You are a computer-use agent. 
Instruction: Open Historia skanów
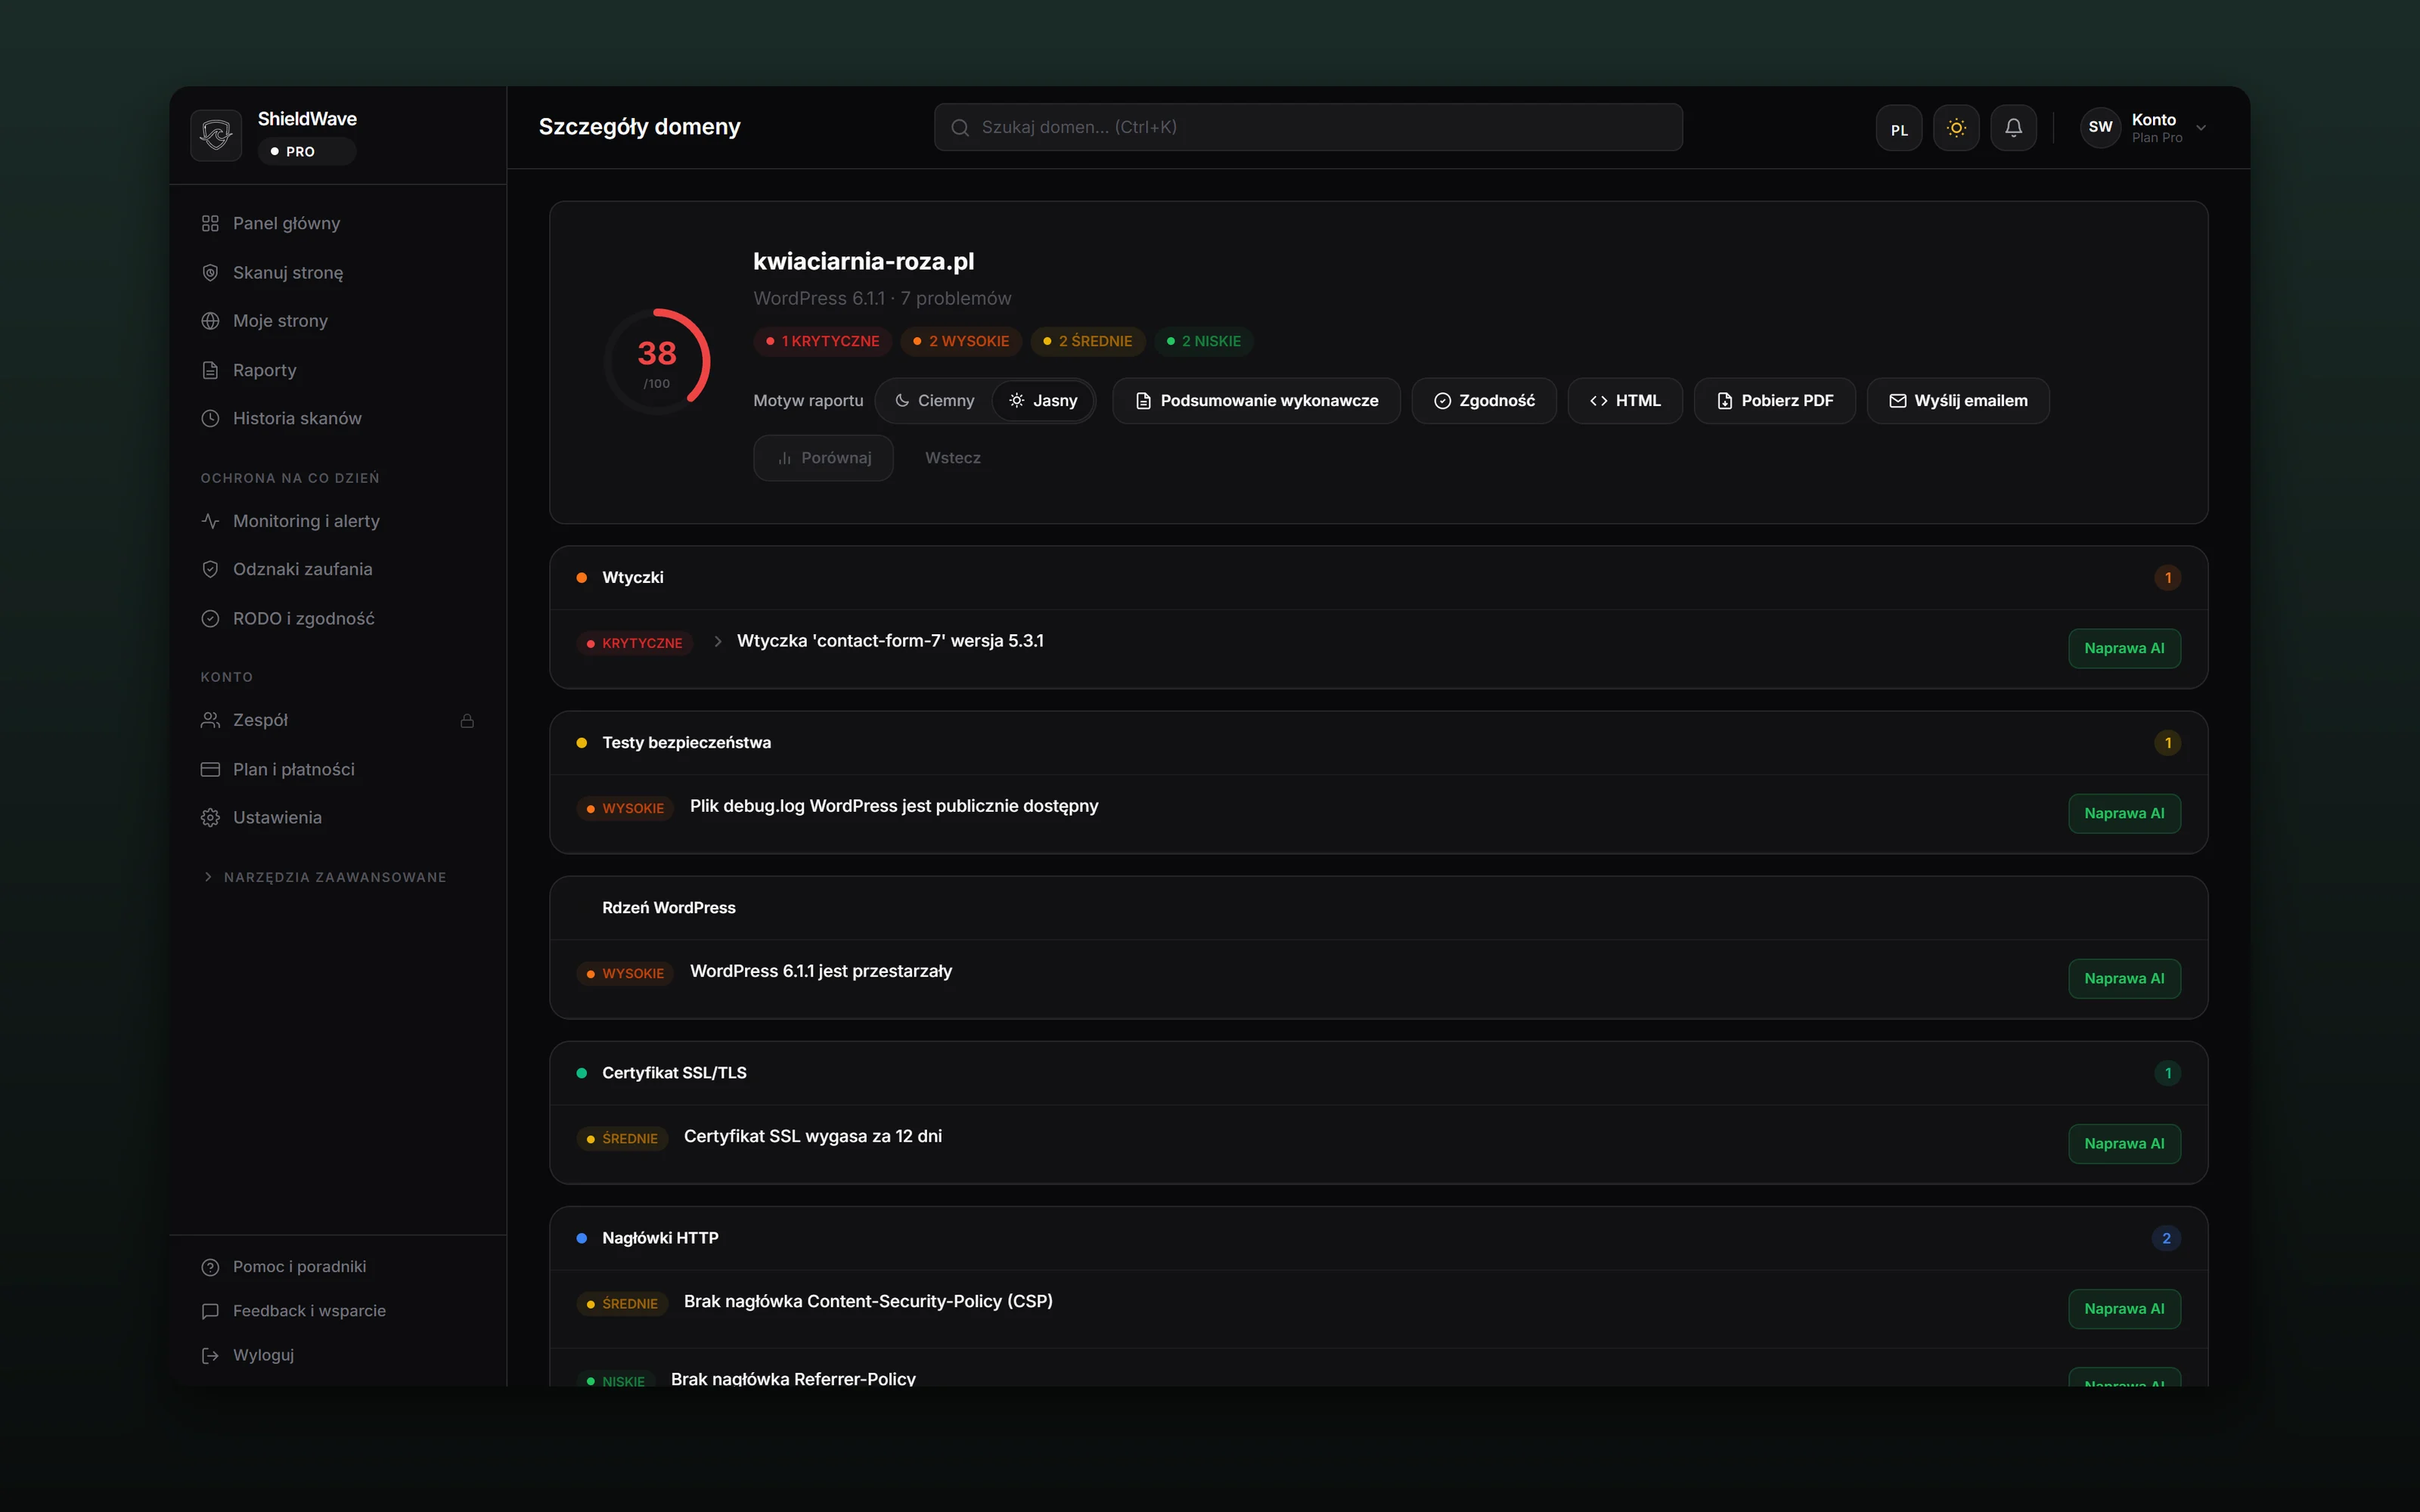point(338,418)
